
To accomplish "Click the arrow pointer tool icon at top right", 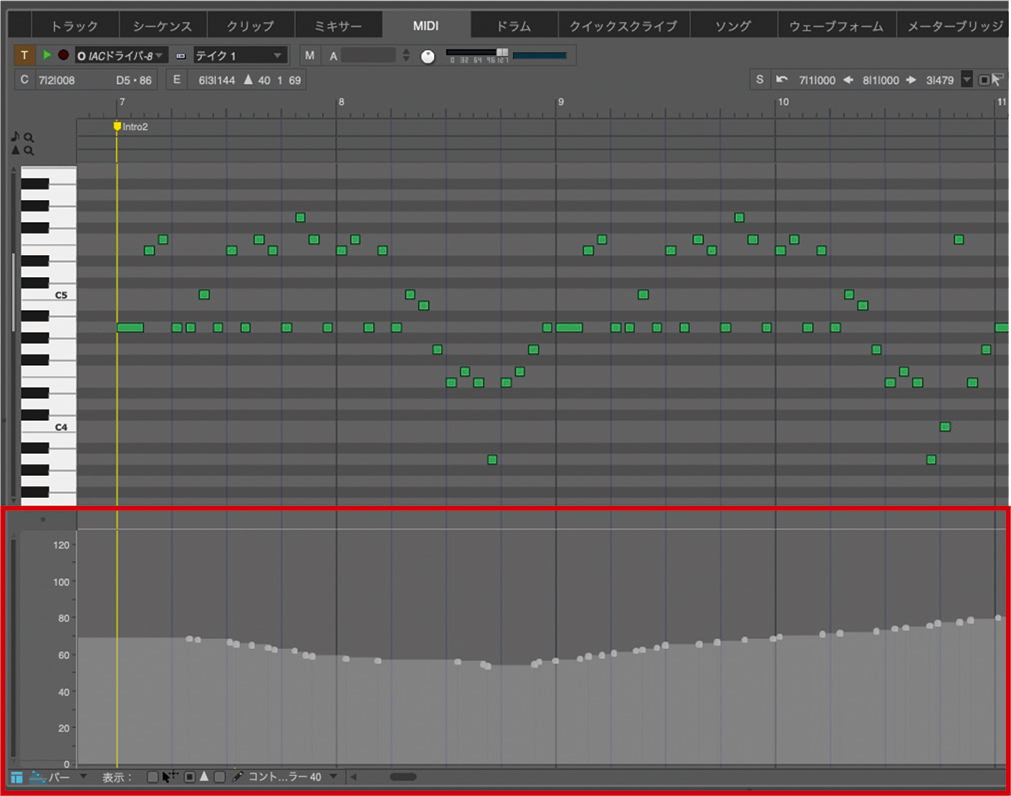I will tap(997, 80).
